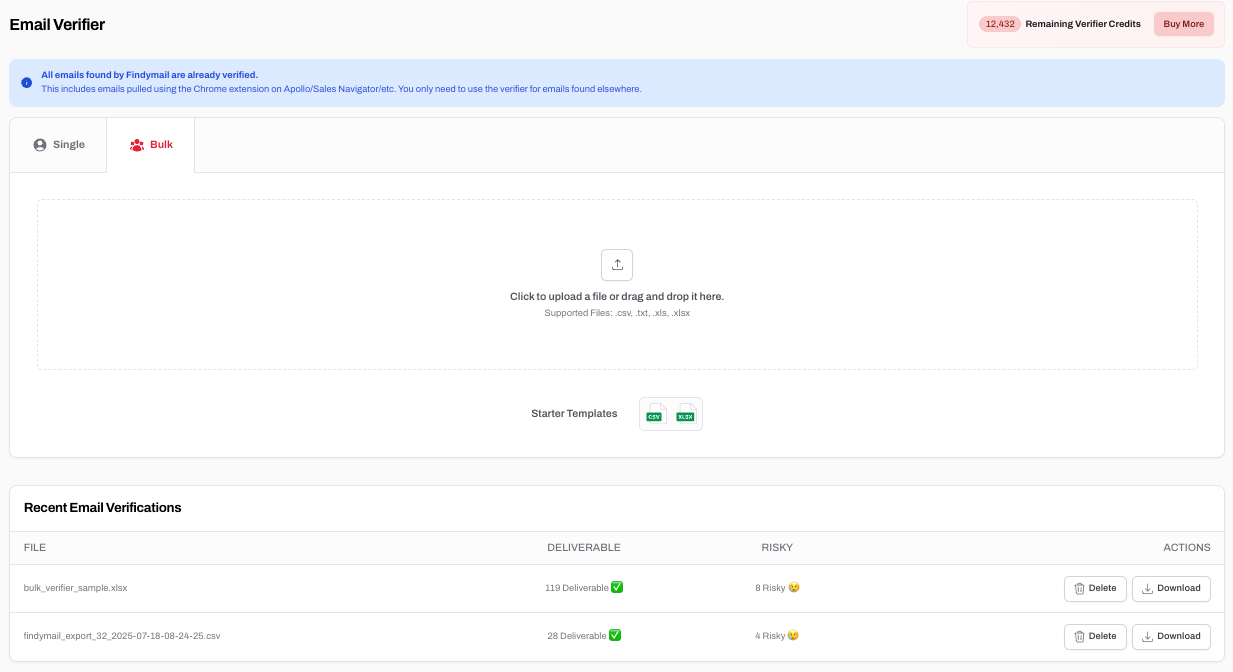Delete the findymail_export CSV verification
The height and width of the screenshot is (672, 1233).
[x=1095, y=636]
